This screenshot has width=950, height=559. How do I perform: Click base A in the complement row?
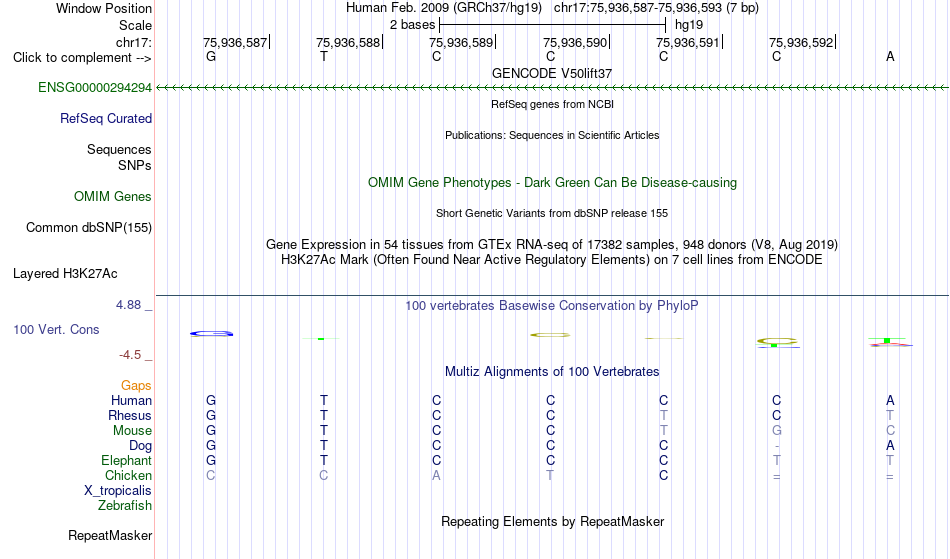(890, 57)
